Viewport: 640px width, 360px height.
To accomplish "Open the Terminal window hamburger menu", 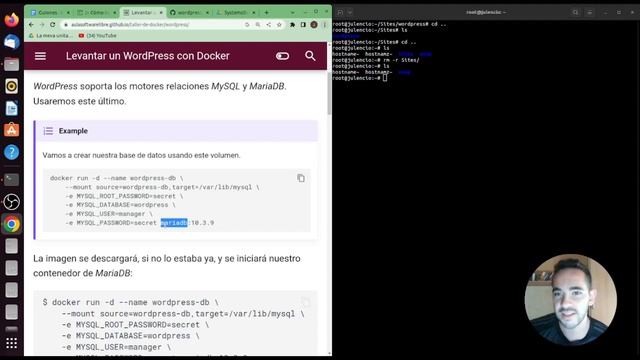I will (x=590, y=12).
